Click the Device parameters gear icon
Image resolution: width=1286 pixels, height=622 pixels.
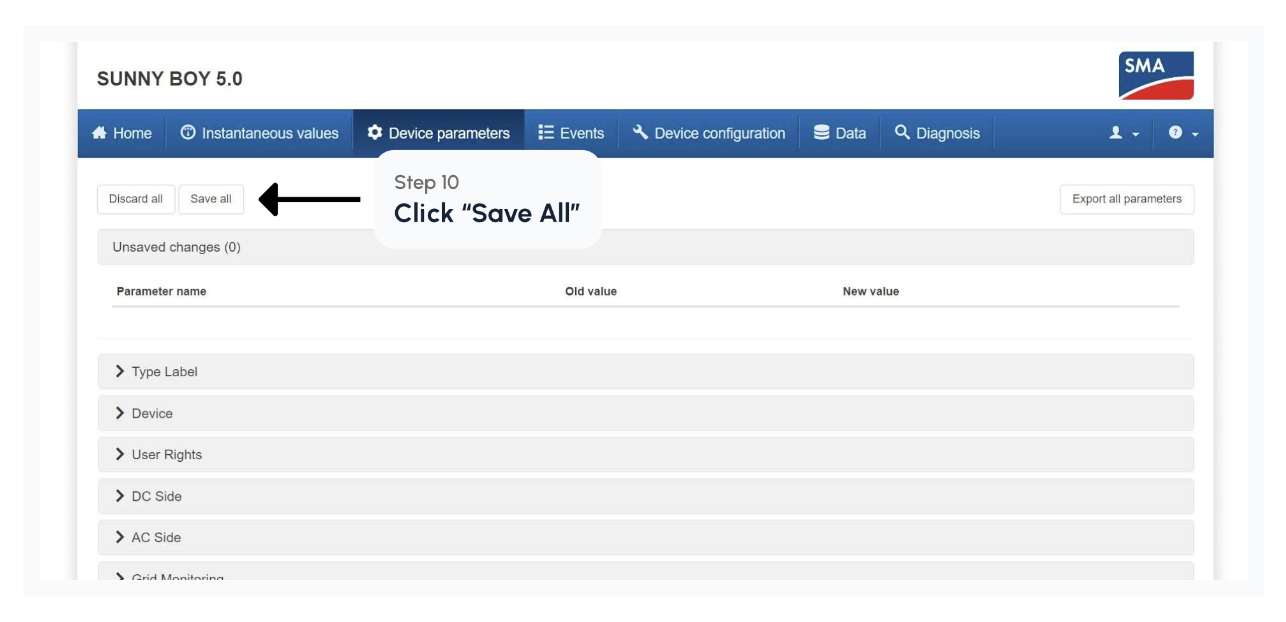click(375, 133)
